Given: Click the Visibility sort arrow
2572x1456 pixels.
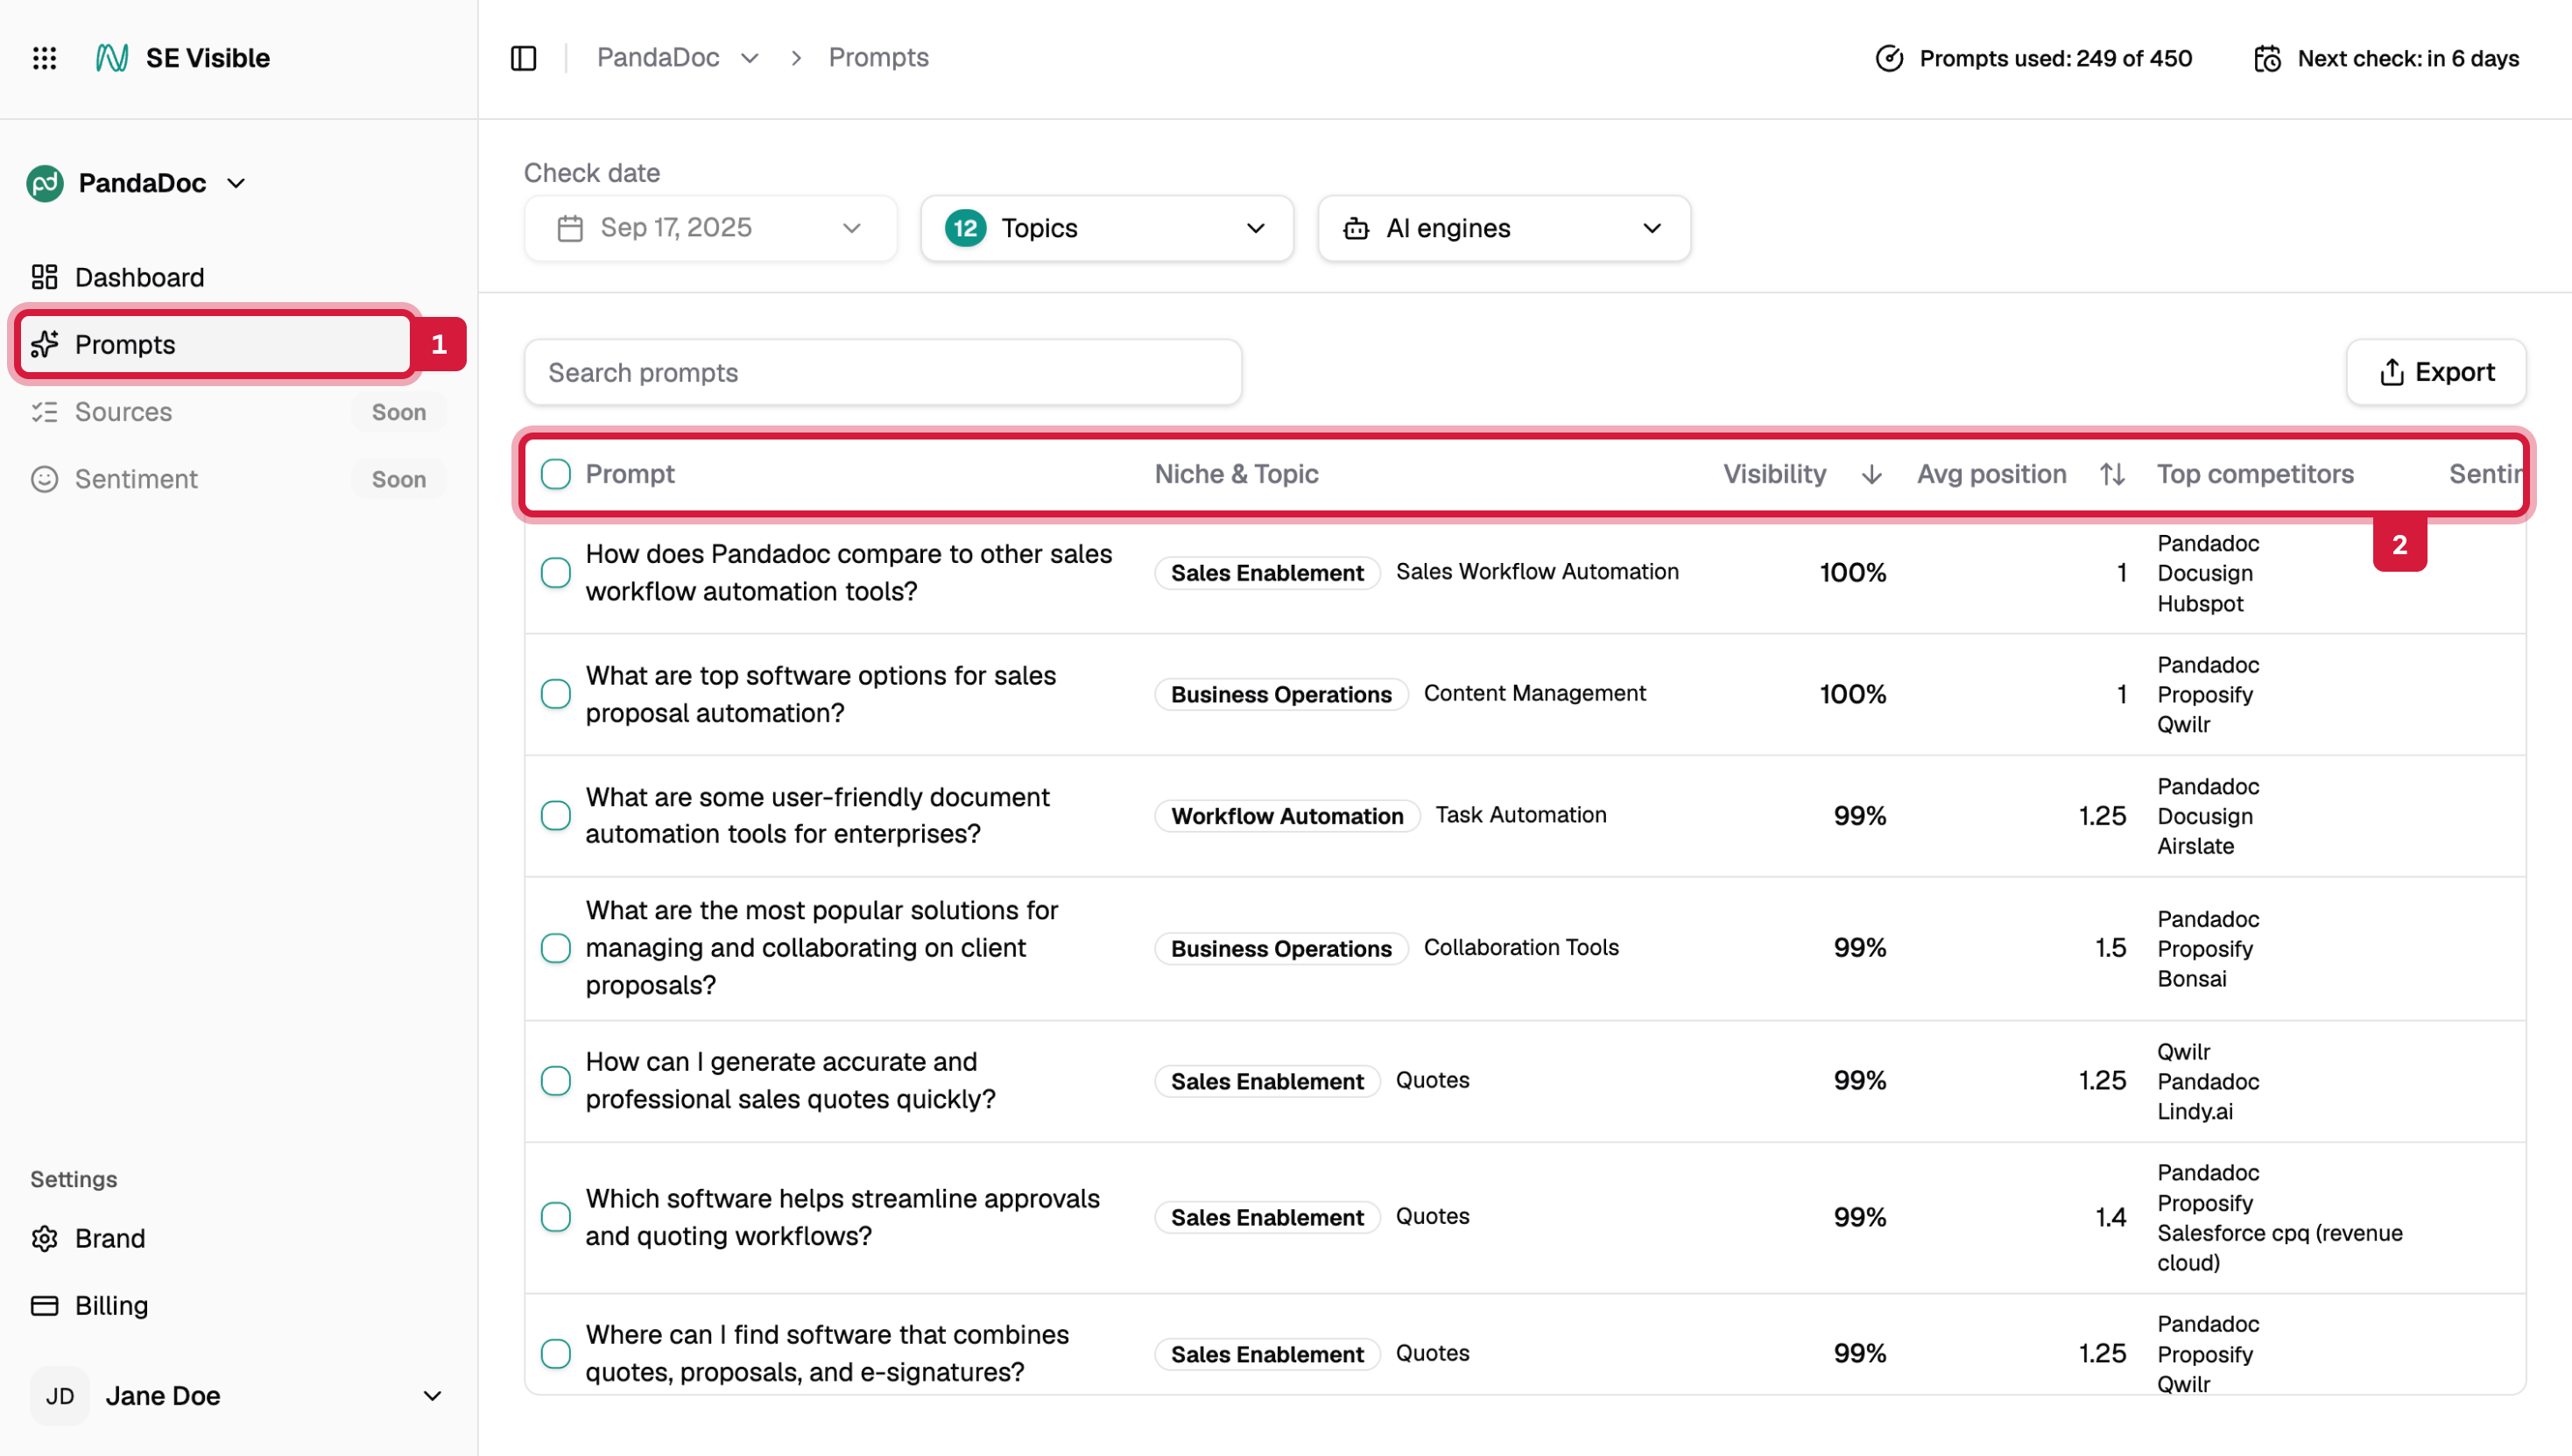Looking at the screenshot, I should point(1871,474).
